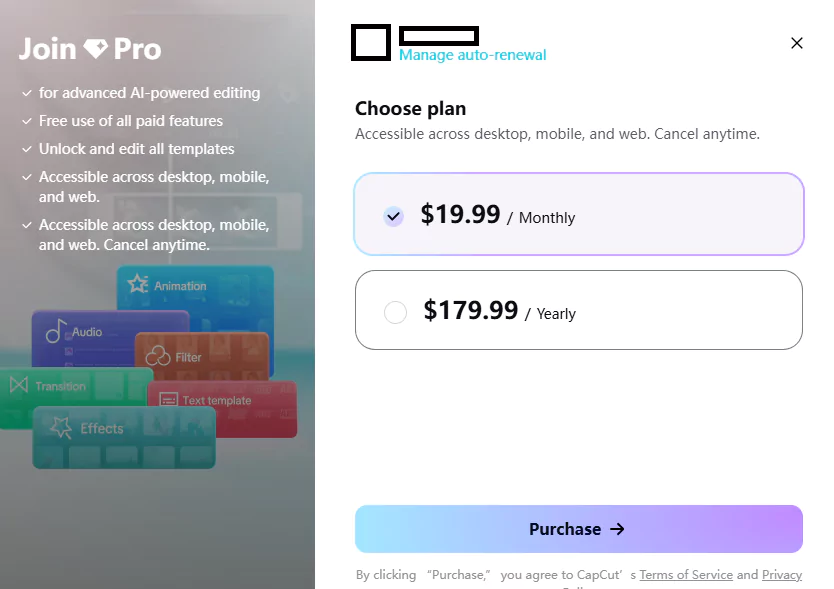Dismiss the plan dialog with the X
This screenshot has width=834, height=589.
point(796,43)
